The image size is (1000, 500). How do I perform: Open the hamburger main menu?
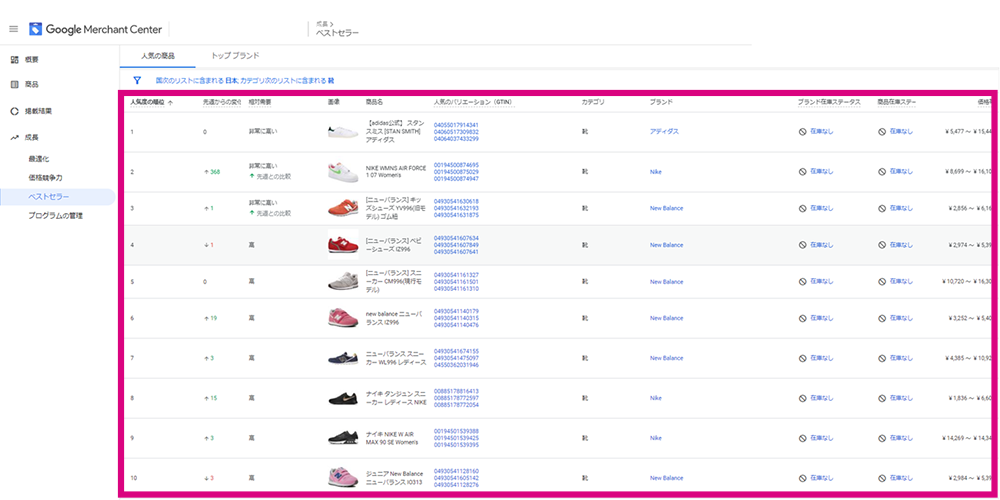(13, 29)
